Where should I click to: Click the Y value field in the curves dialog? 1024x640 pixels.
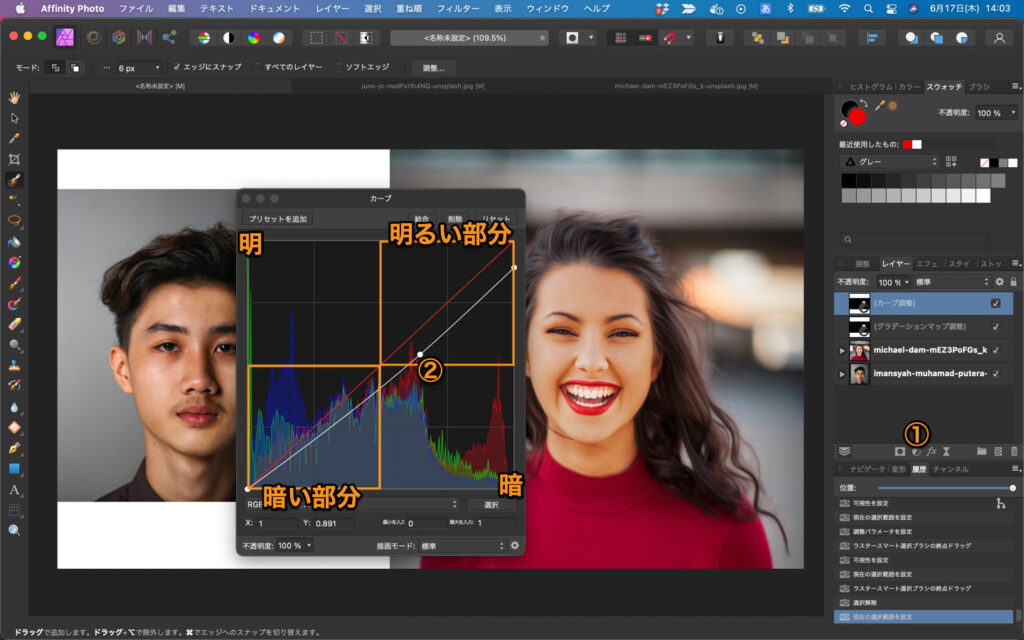[334, 523]
